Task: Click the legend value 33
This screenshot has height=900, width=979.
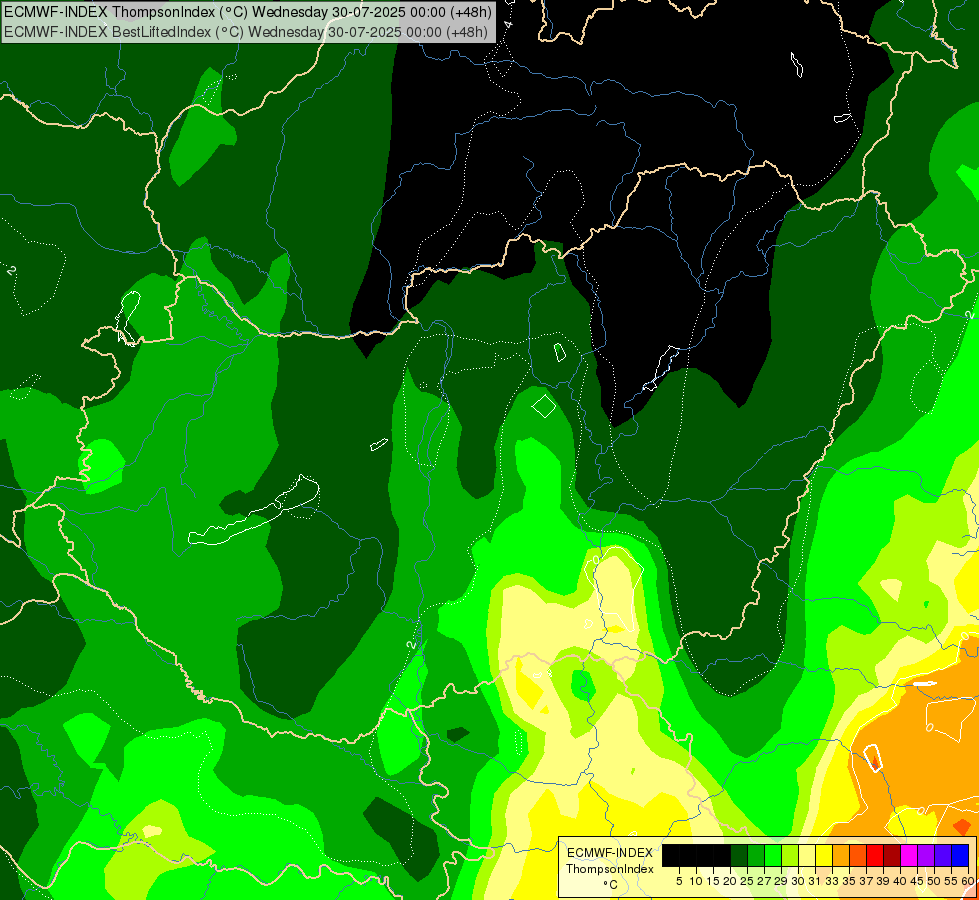Action: pos(832,881)
